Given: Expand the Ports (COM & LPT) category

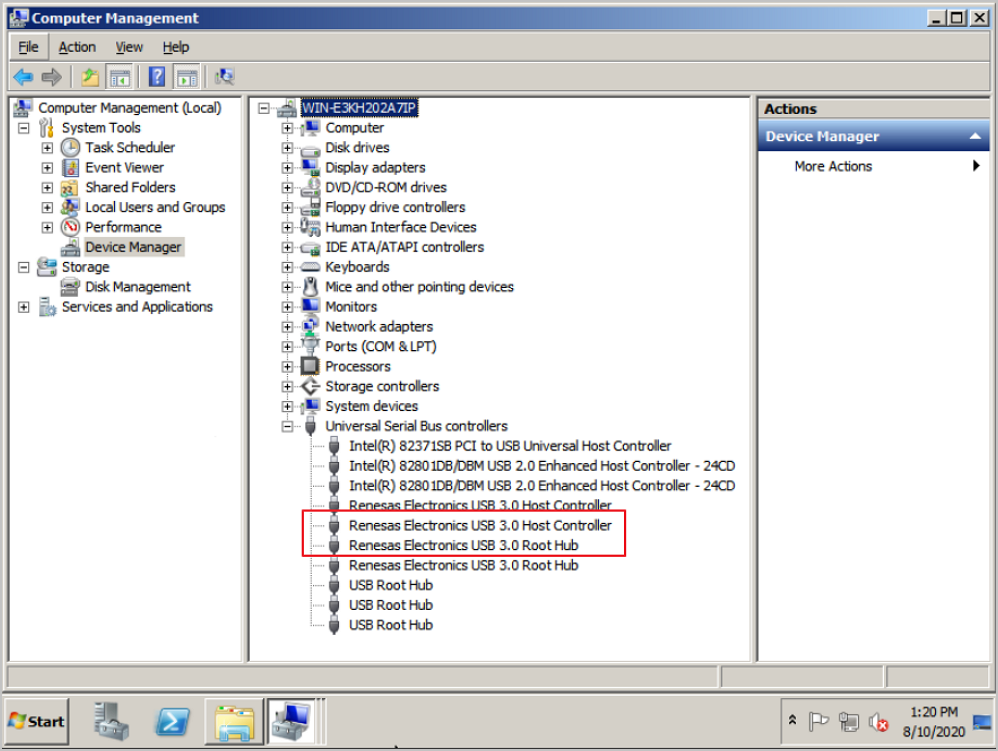Looking at the screenshot, I should coord(287,347).
